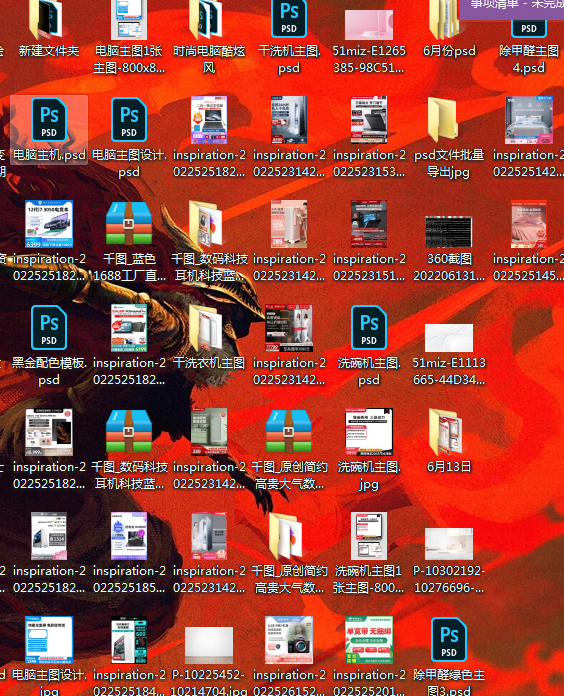Select the 千图_数码科技耳机科技蓝 folder icon
This screenshot has width=564, height=696.
(x=206, y=223)
